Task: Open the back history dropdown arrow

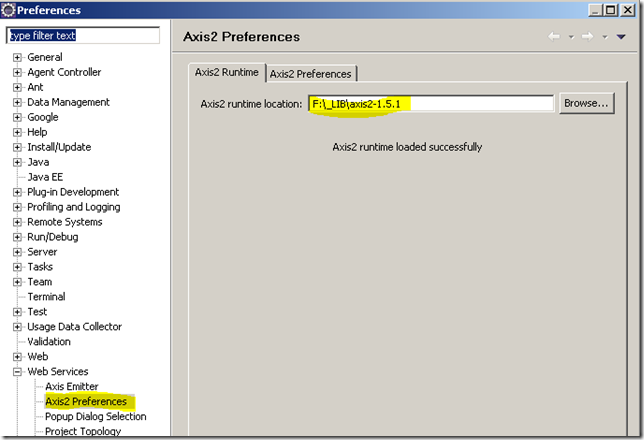Action: [571, 37]
